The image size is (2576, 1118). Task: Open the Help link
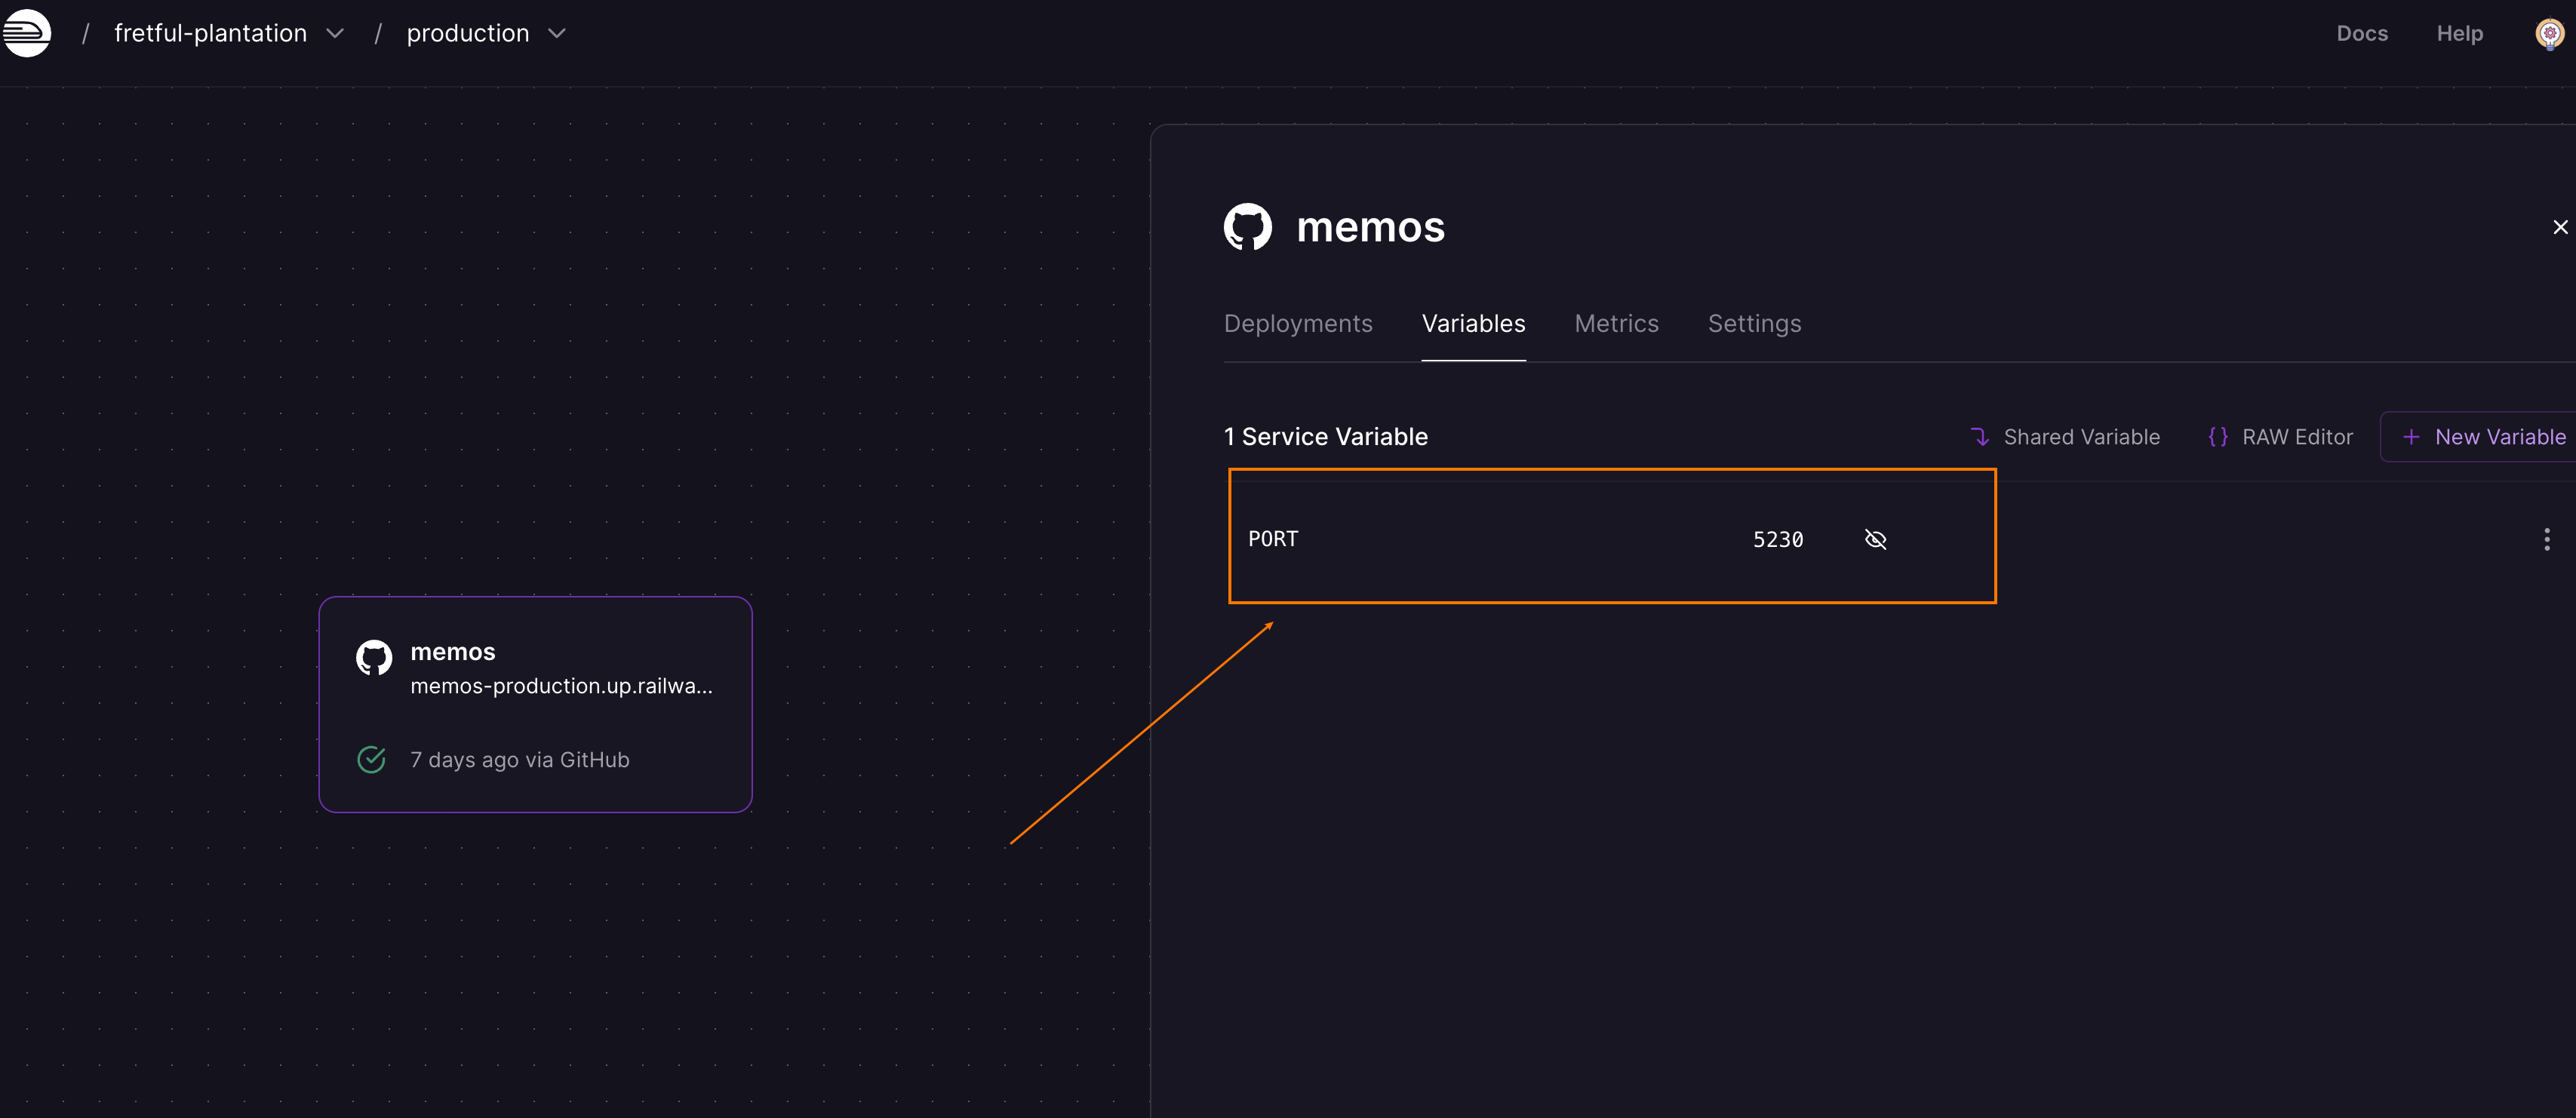click(2459, 34)
